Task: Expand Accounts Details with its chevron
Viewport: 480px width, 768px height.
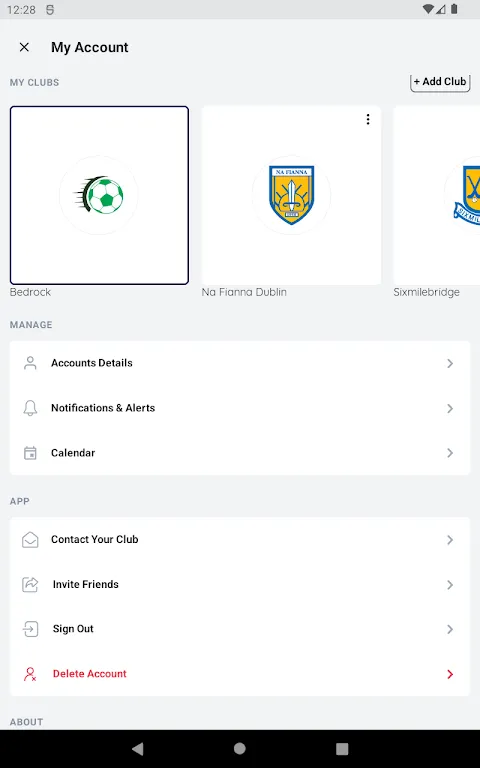Action: click(x=450, y=363)
